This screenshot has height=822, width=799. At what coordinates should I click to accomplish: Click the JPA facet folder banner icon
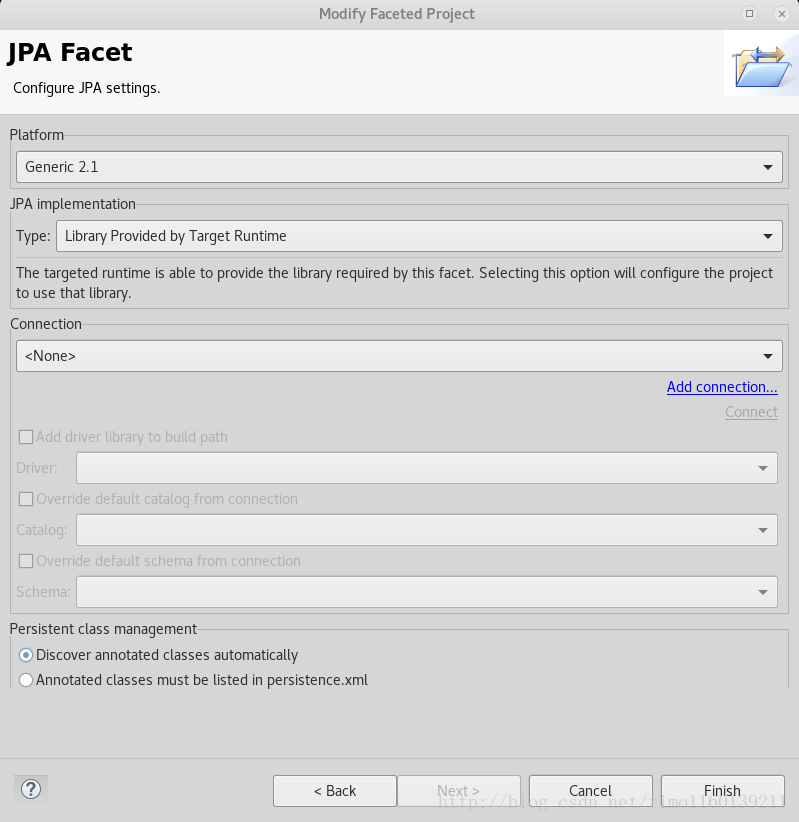[x=760, y=65]
